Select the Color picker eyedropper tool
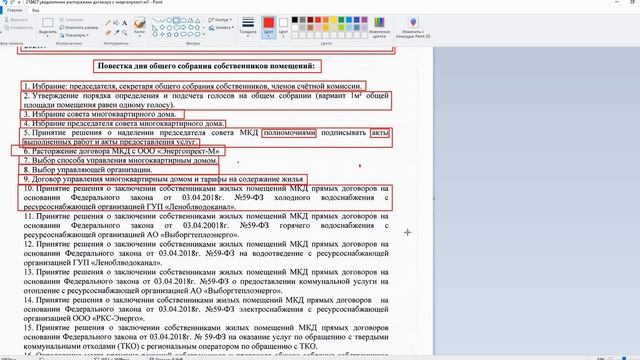The image size is (640, 360). 117,32
